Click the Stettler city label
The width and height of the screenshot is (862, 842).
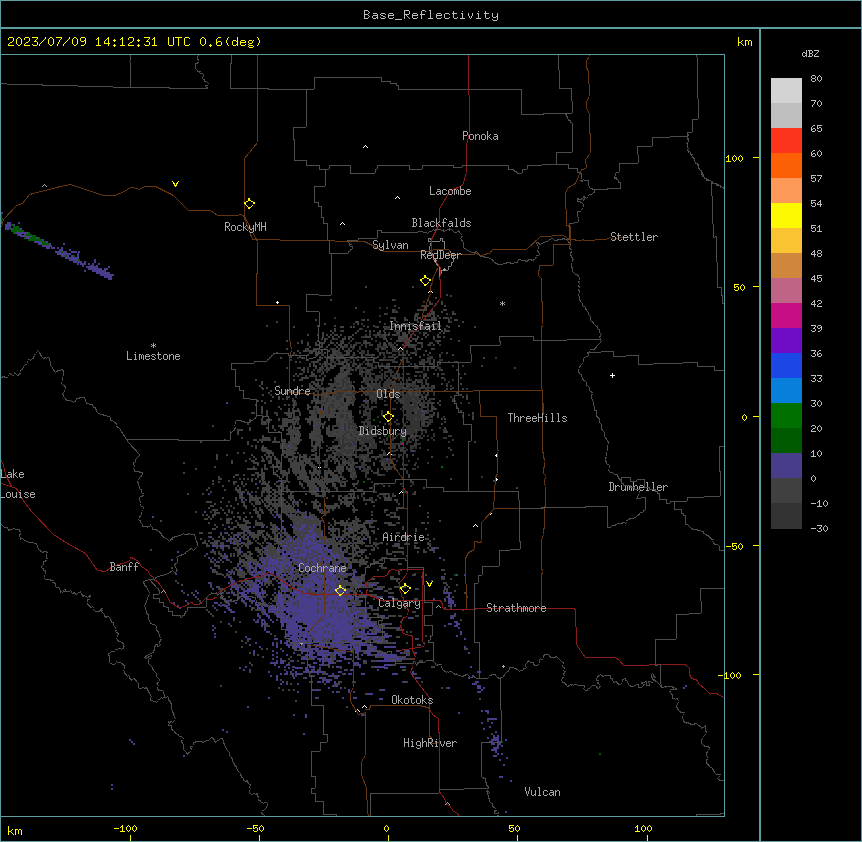pyautogui.click(x=634, y=237)
